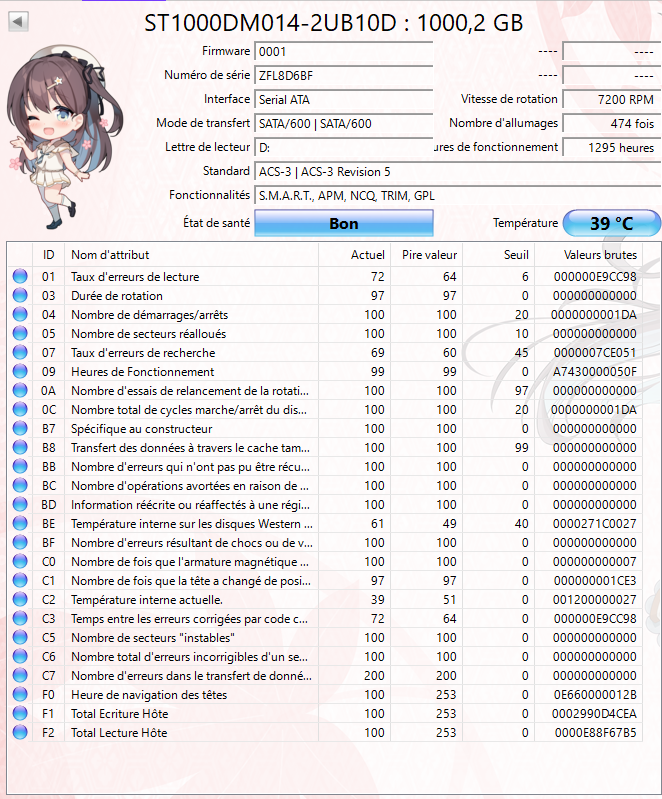Click the drive letter field D:
This screenshot has height=799, width=662.
(344, 147)
